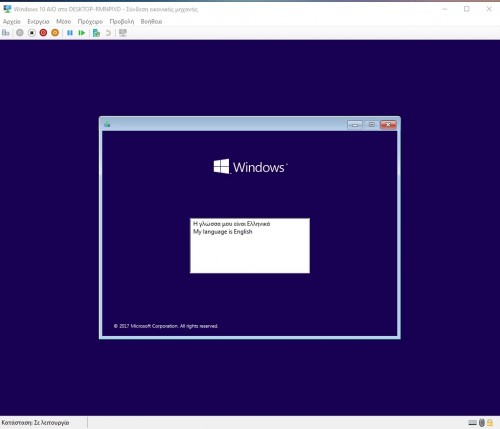The width and height of the screenshot is (500, 429).
Task: Turn off the VM with the black square icon
Action: (x=32, y=33)
